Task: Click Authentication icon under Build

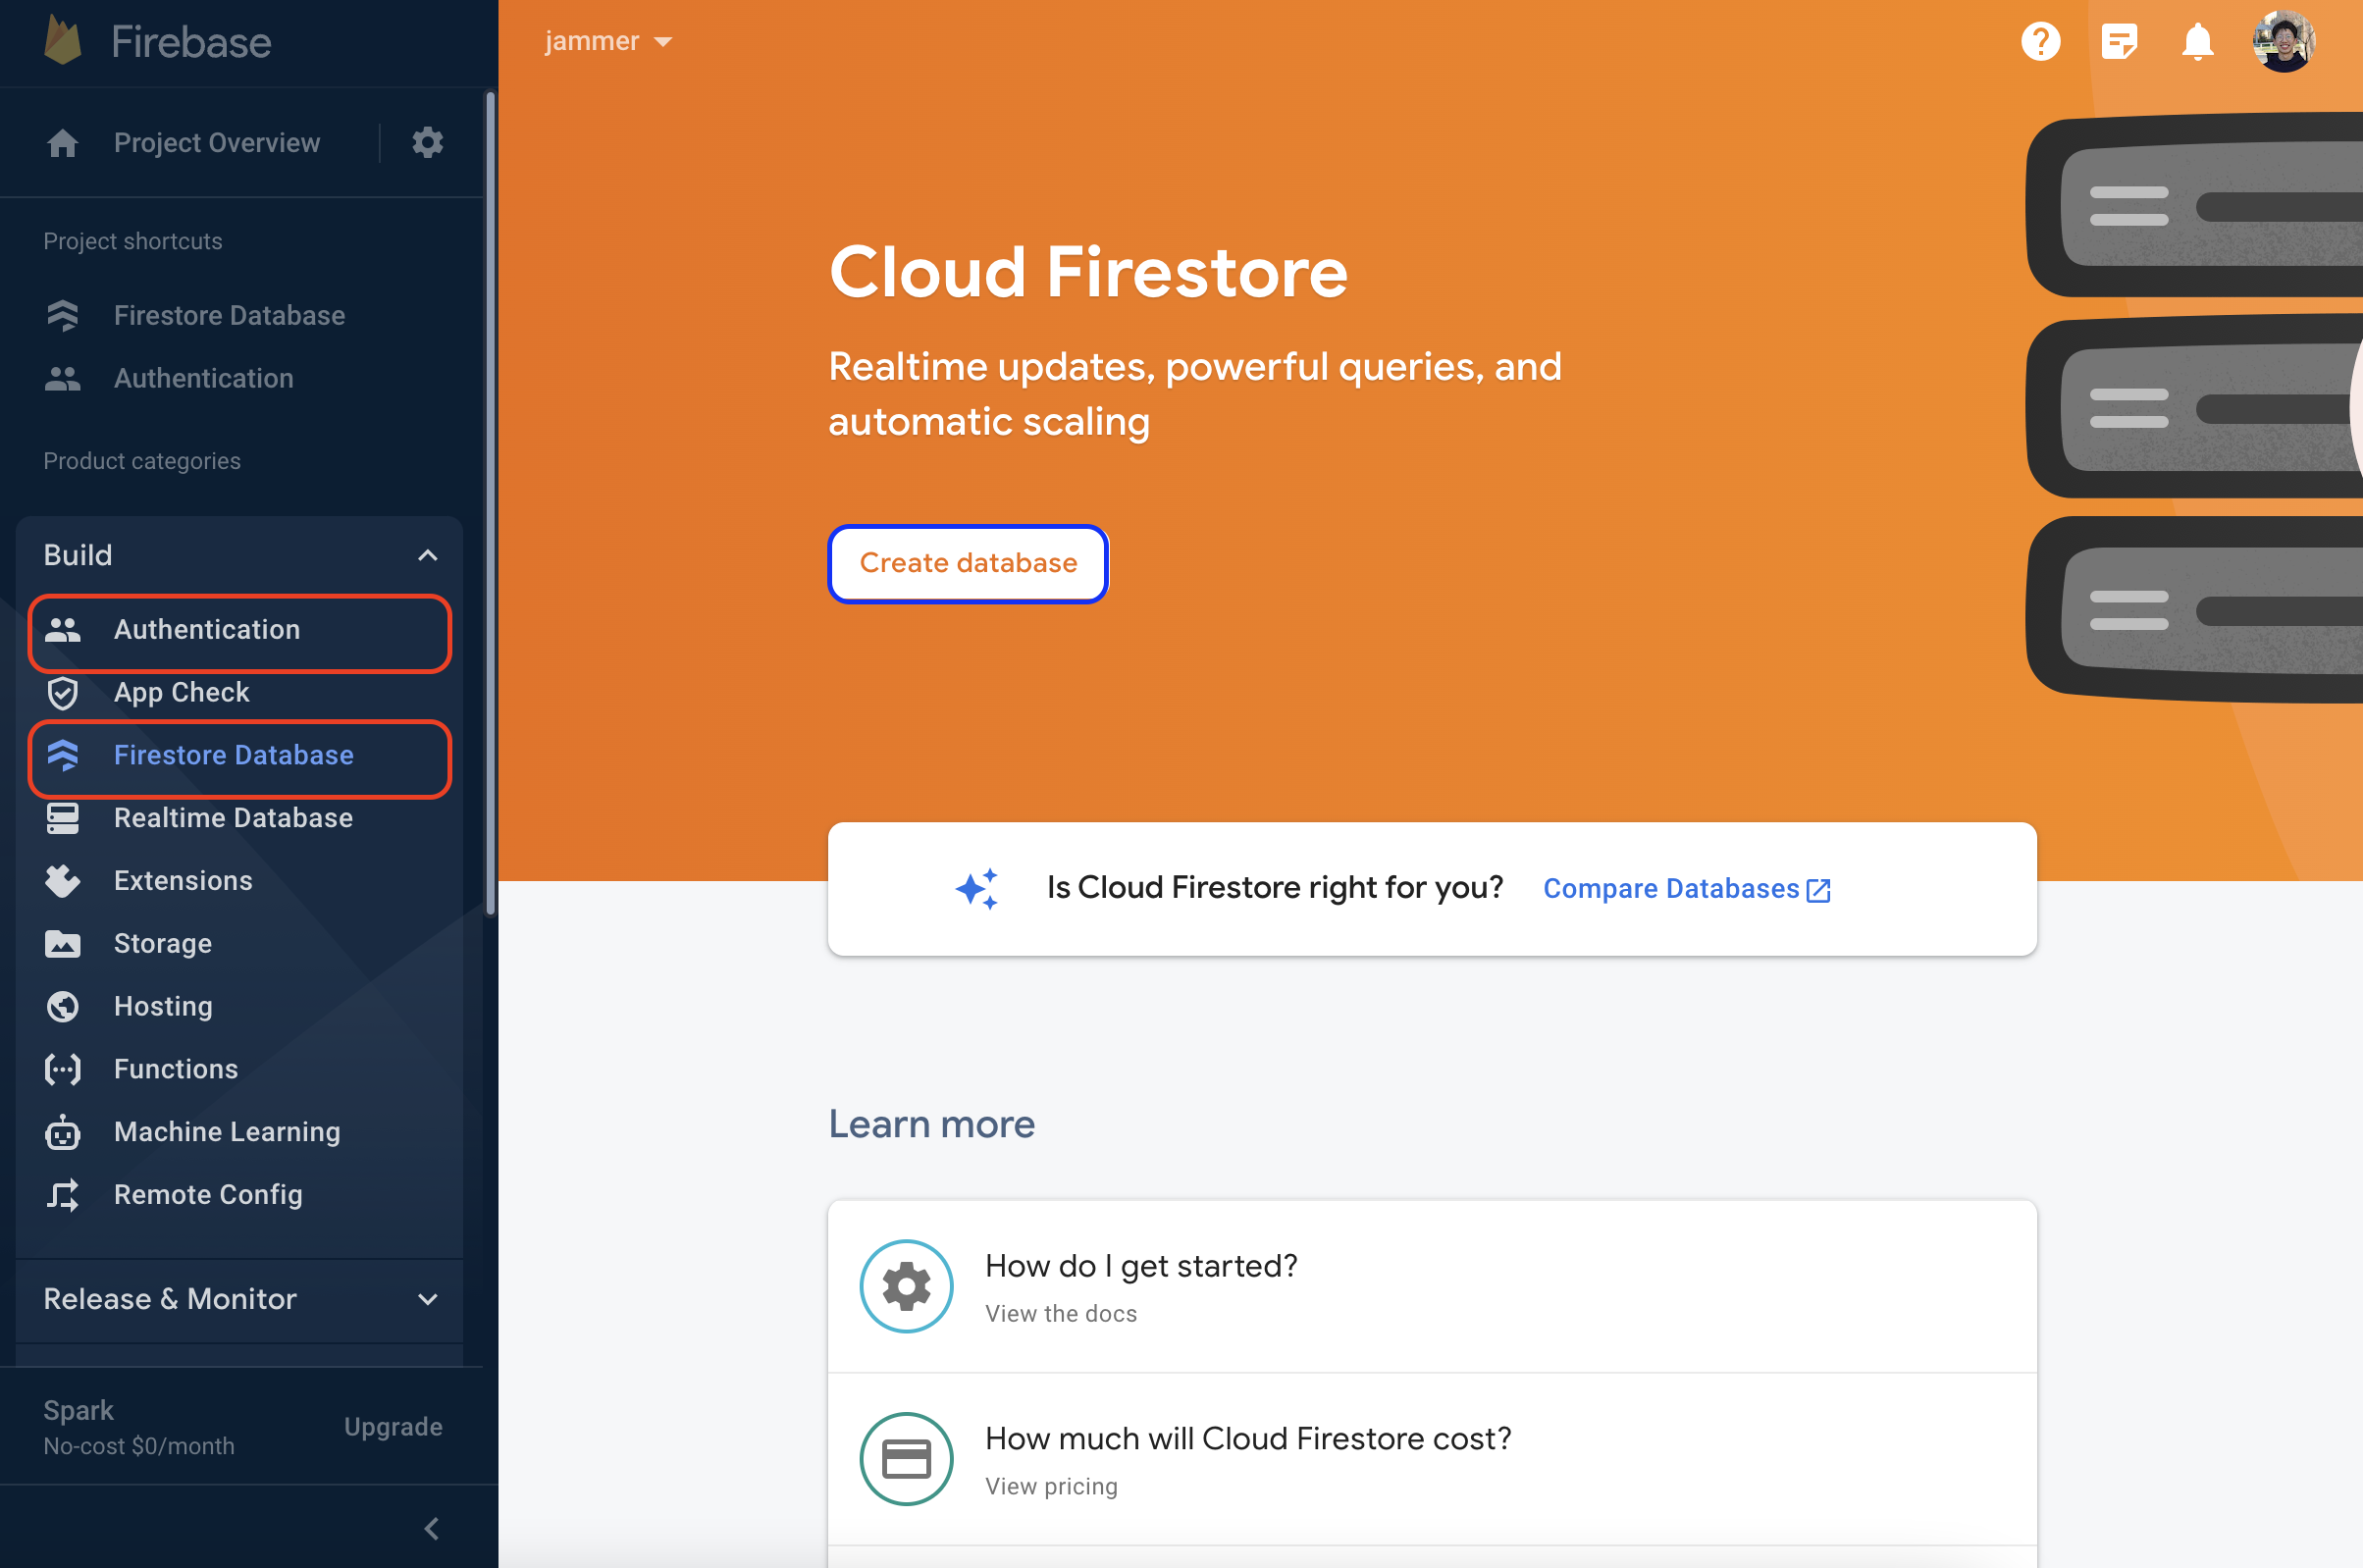Action: tap(63, 629)
